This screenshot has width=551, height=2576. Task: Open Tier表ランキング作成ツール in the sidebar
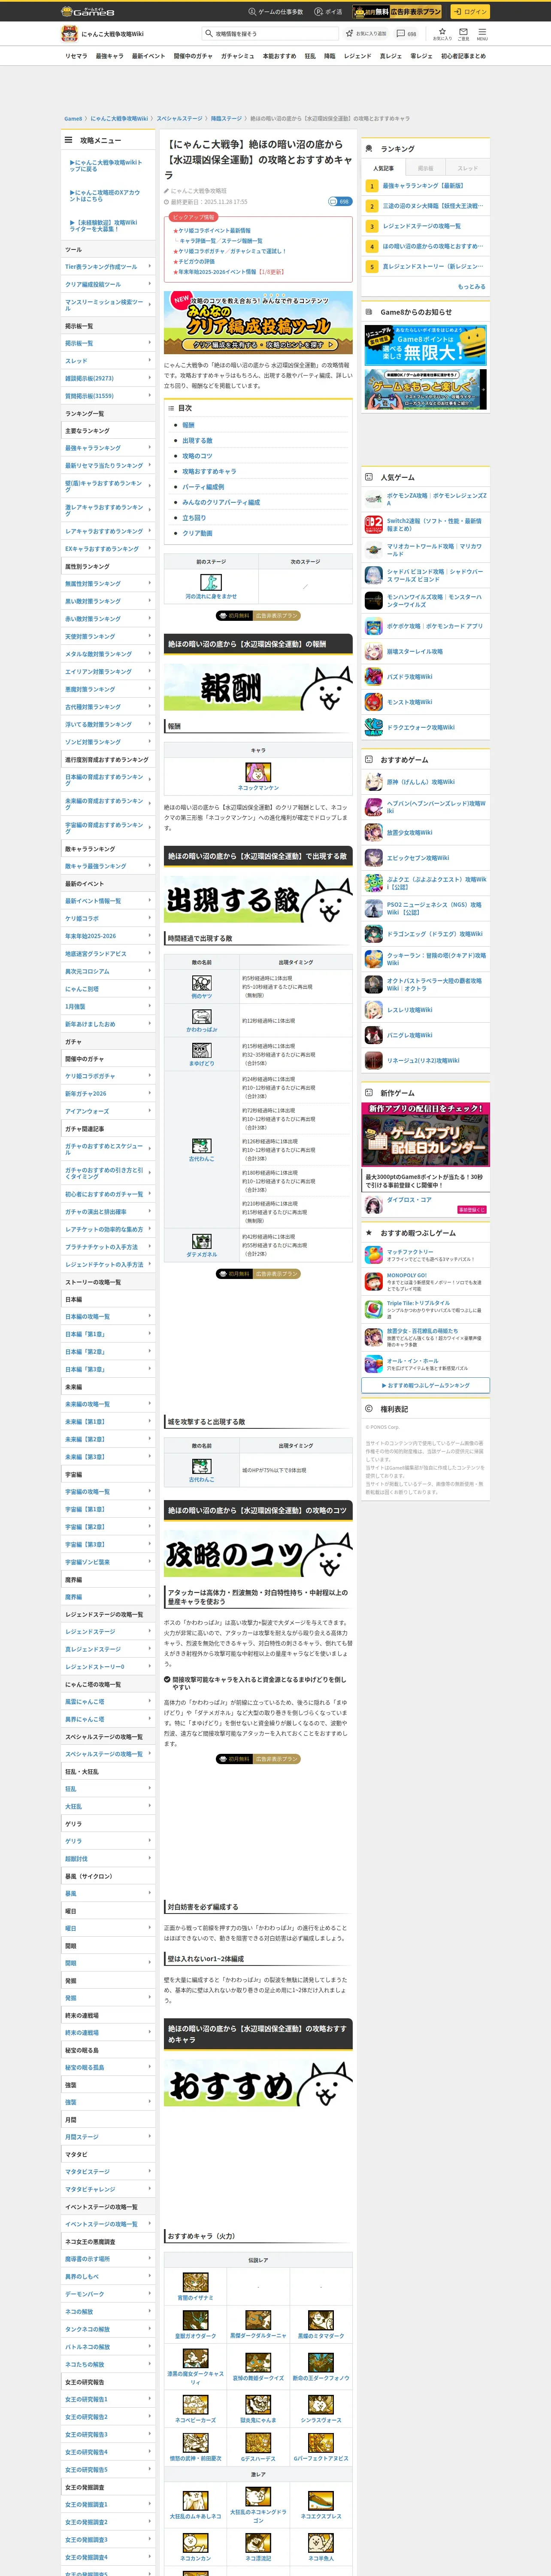[108, 267]
